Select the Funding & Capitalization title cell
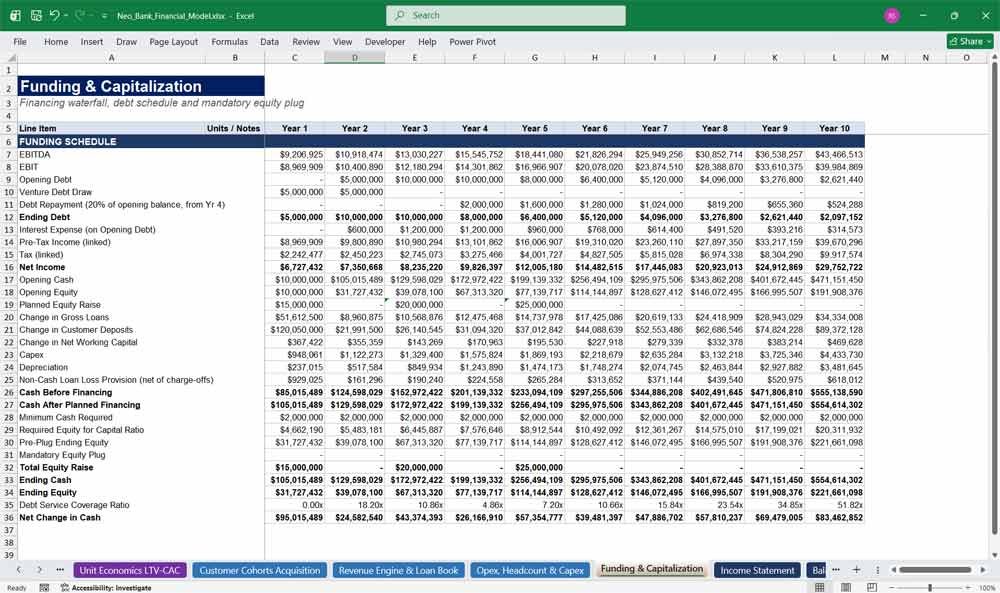The height and width of the screenshot is (593, 1000). click(x=141, y=86)
